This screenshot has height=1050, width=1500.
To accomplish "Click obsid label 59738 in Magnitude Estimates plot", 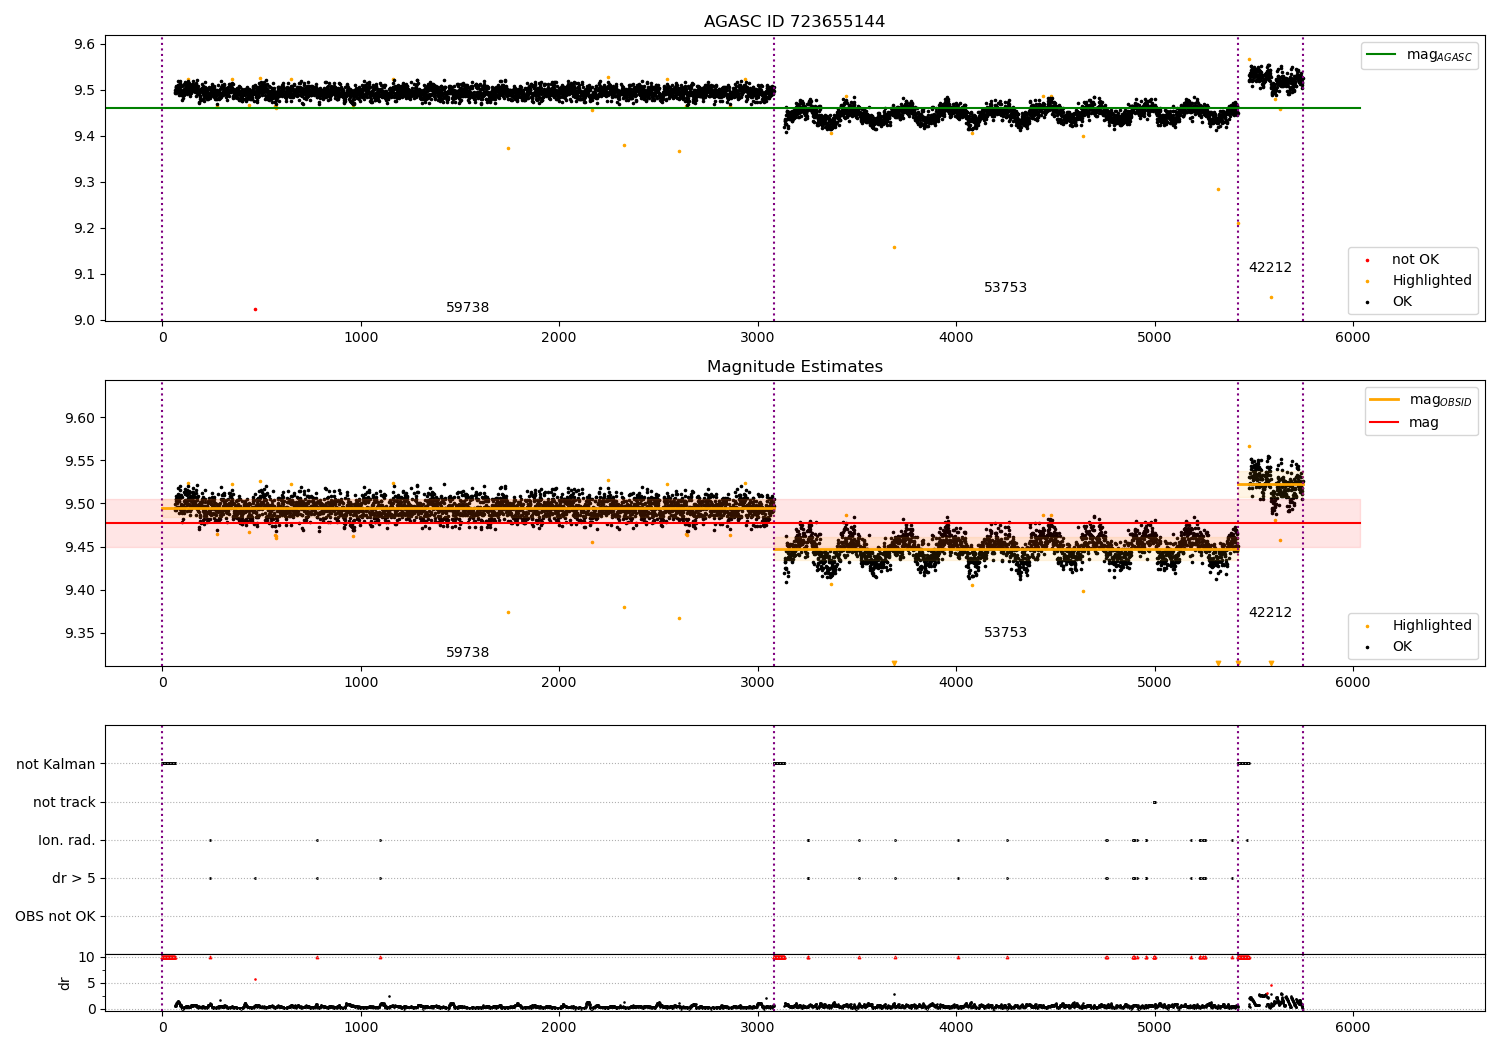I will point(467,653).
